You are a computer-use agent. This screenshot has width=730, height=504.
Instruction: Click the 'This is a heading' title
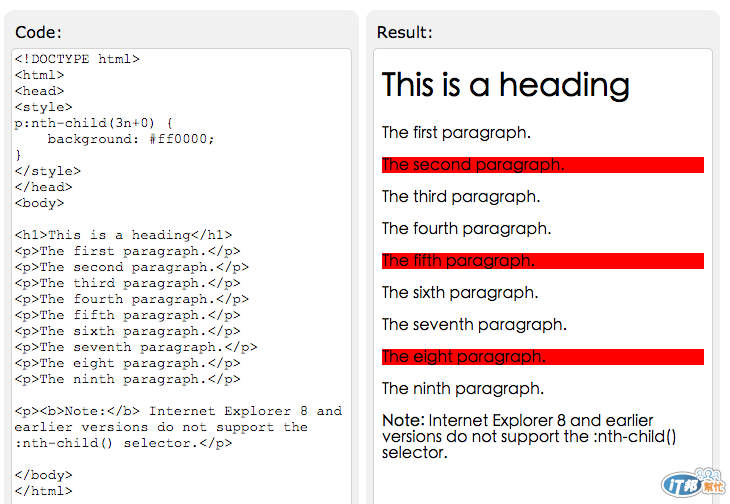(506, 85)
